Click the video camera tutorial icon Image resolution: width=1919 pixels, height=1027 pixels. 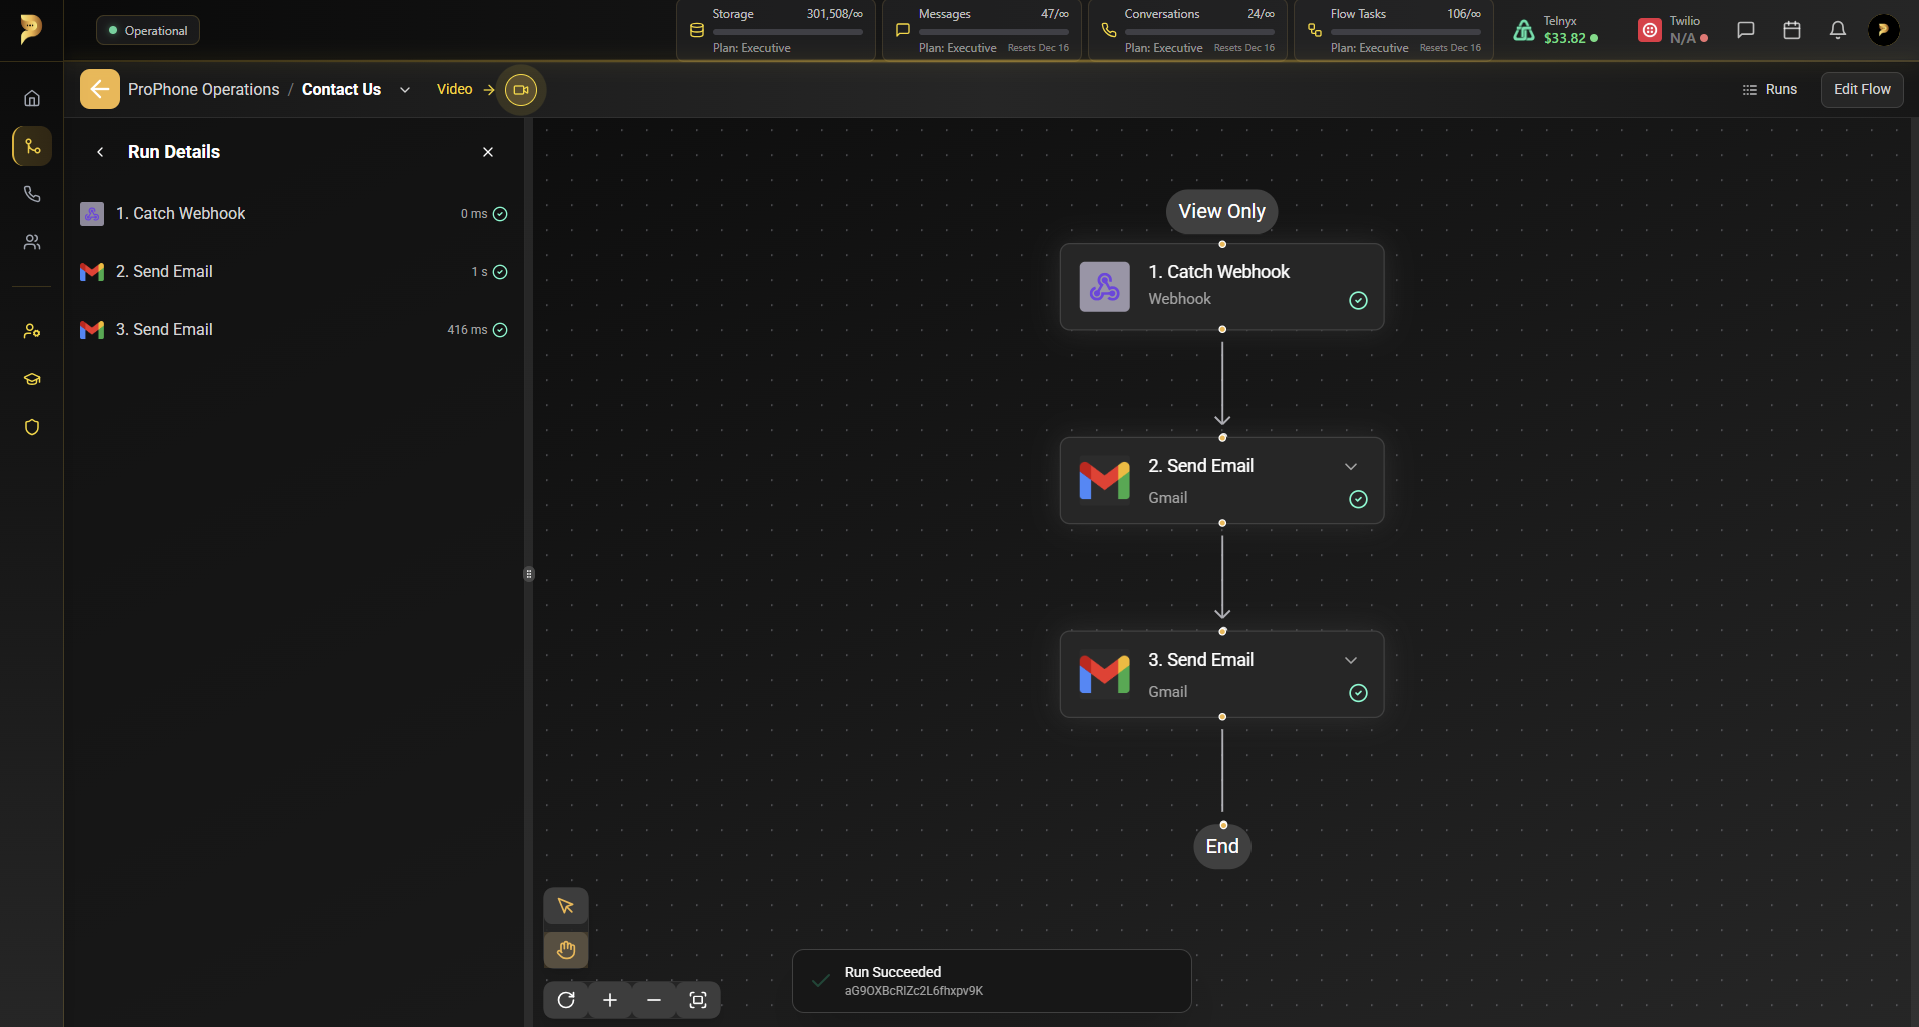pyautogui.click(x=521, y=90)
